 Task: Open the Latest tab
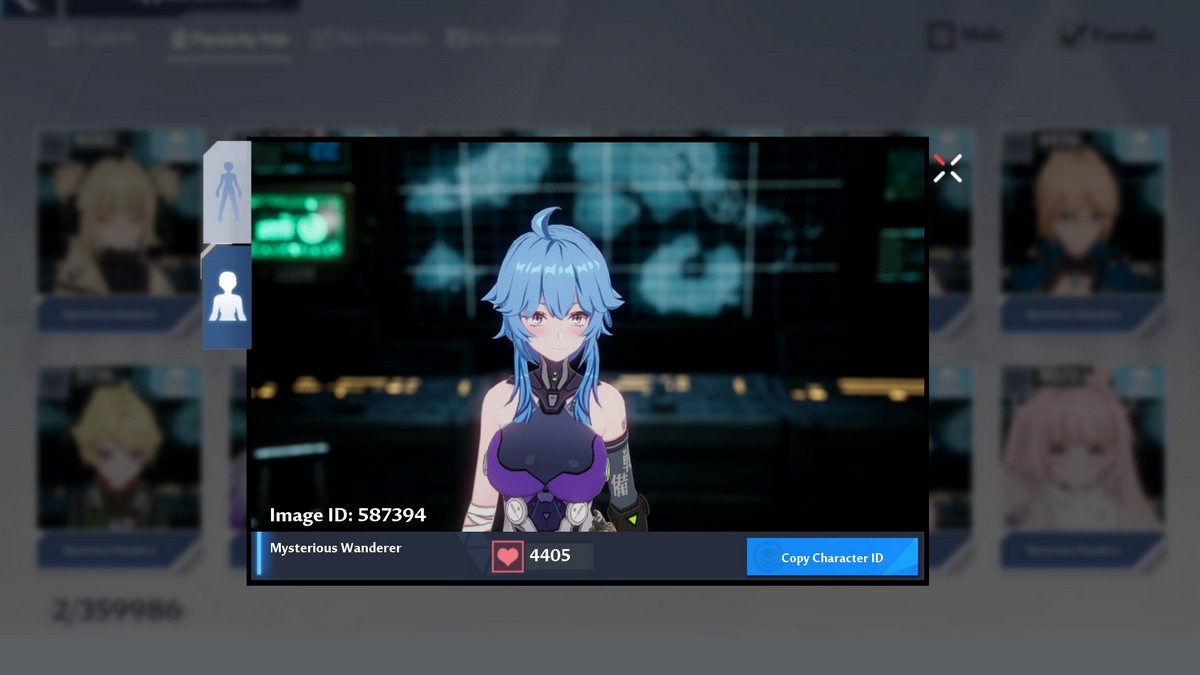[93, 39]
